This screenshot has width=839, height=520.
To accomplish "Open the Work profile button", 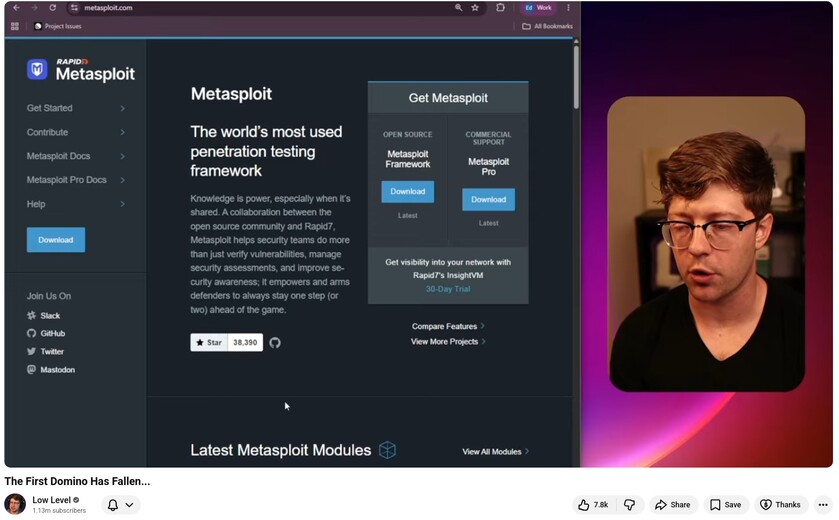I will [538, 7].
